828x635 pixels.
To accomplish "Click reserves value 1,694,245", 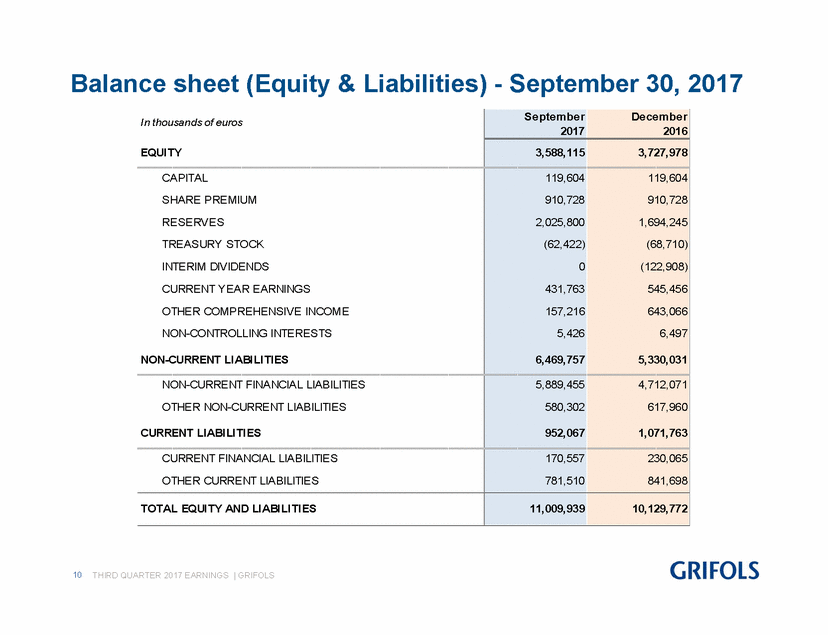I will pos(663,222).
